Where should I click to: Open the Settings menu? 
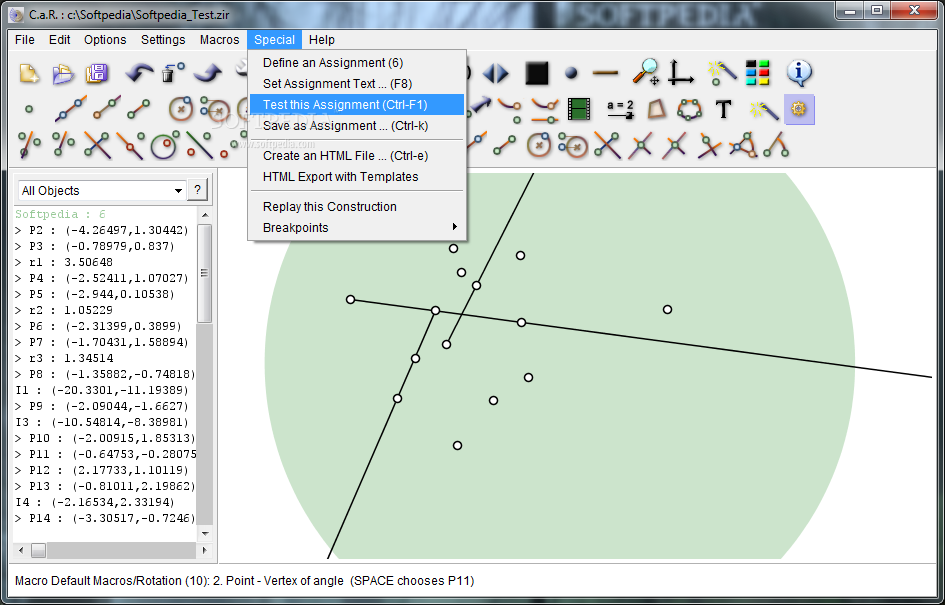(x=163, y=40)
